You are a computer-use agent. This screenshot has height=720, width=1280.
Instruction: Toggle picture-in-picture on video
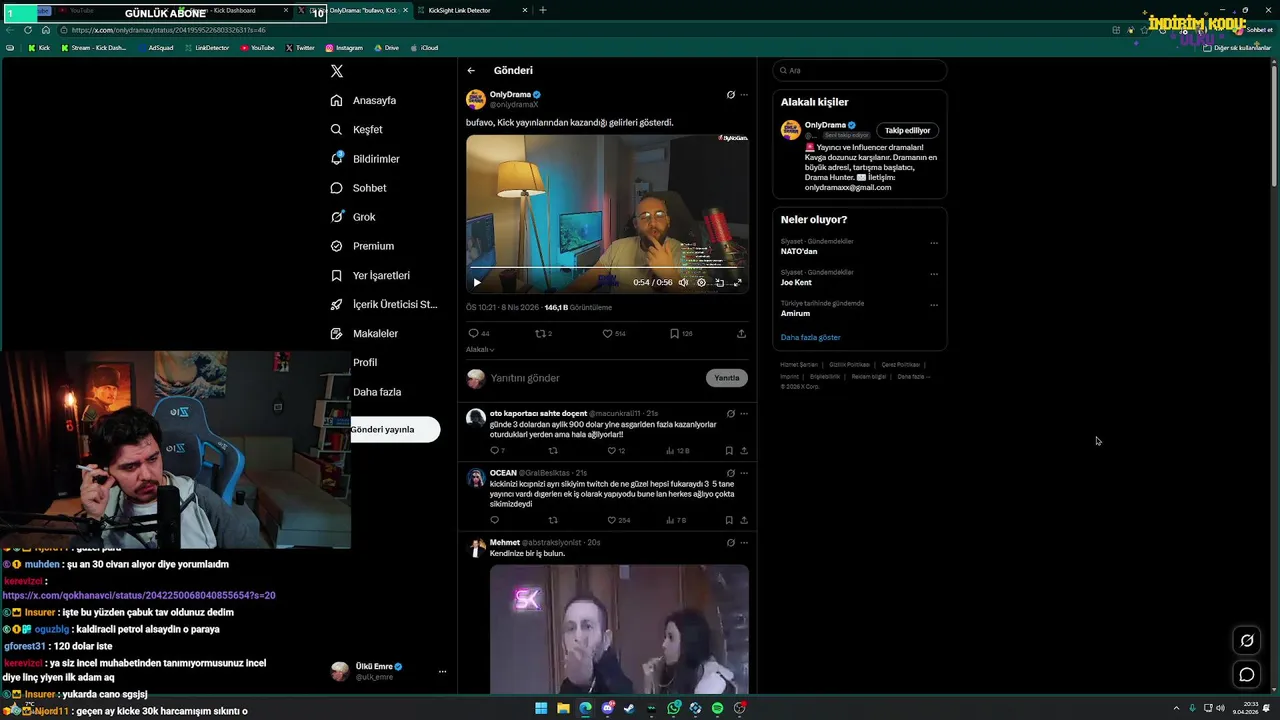click(719, 282)
